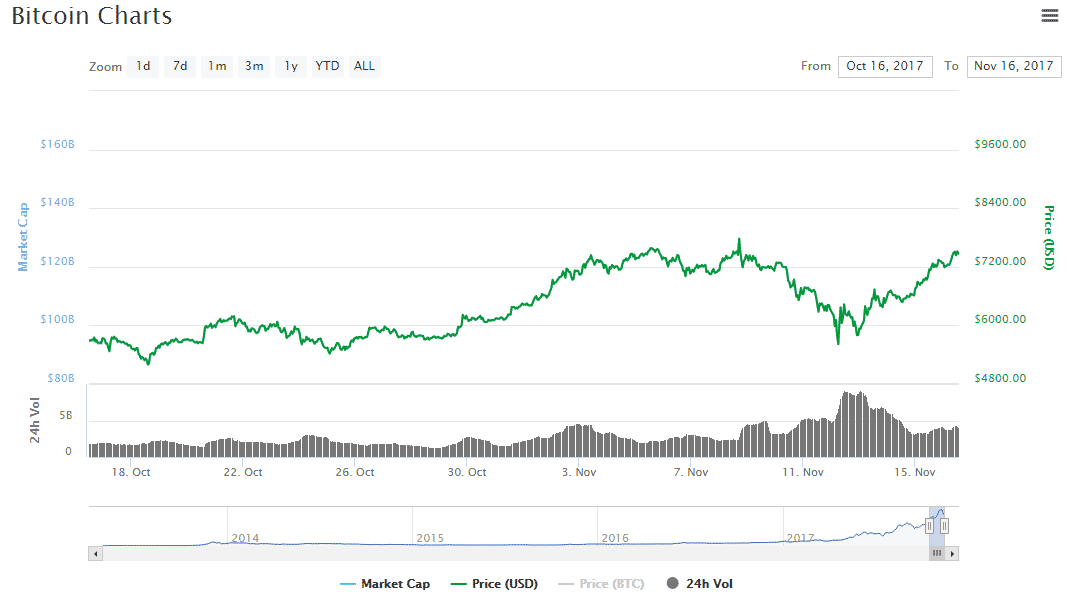Click the $140B market cap label
Viewport: 1078px width, 598px height.
point(57,202)
